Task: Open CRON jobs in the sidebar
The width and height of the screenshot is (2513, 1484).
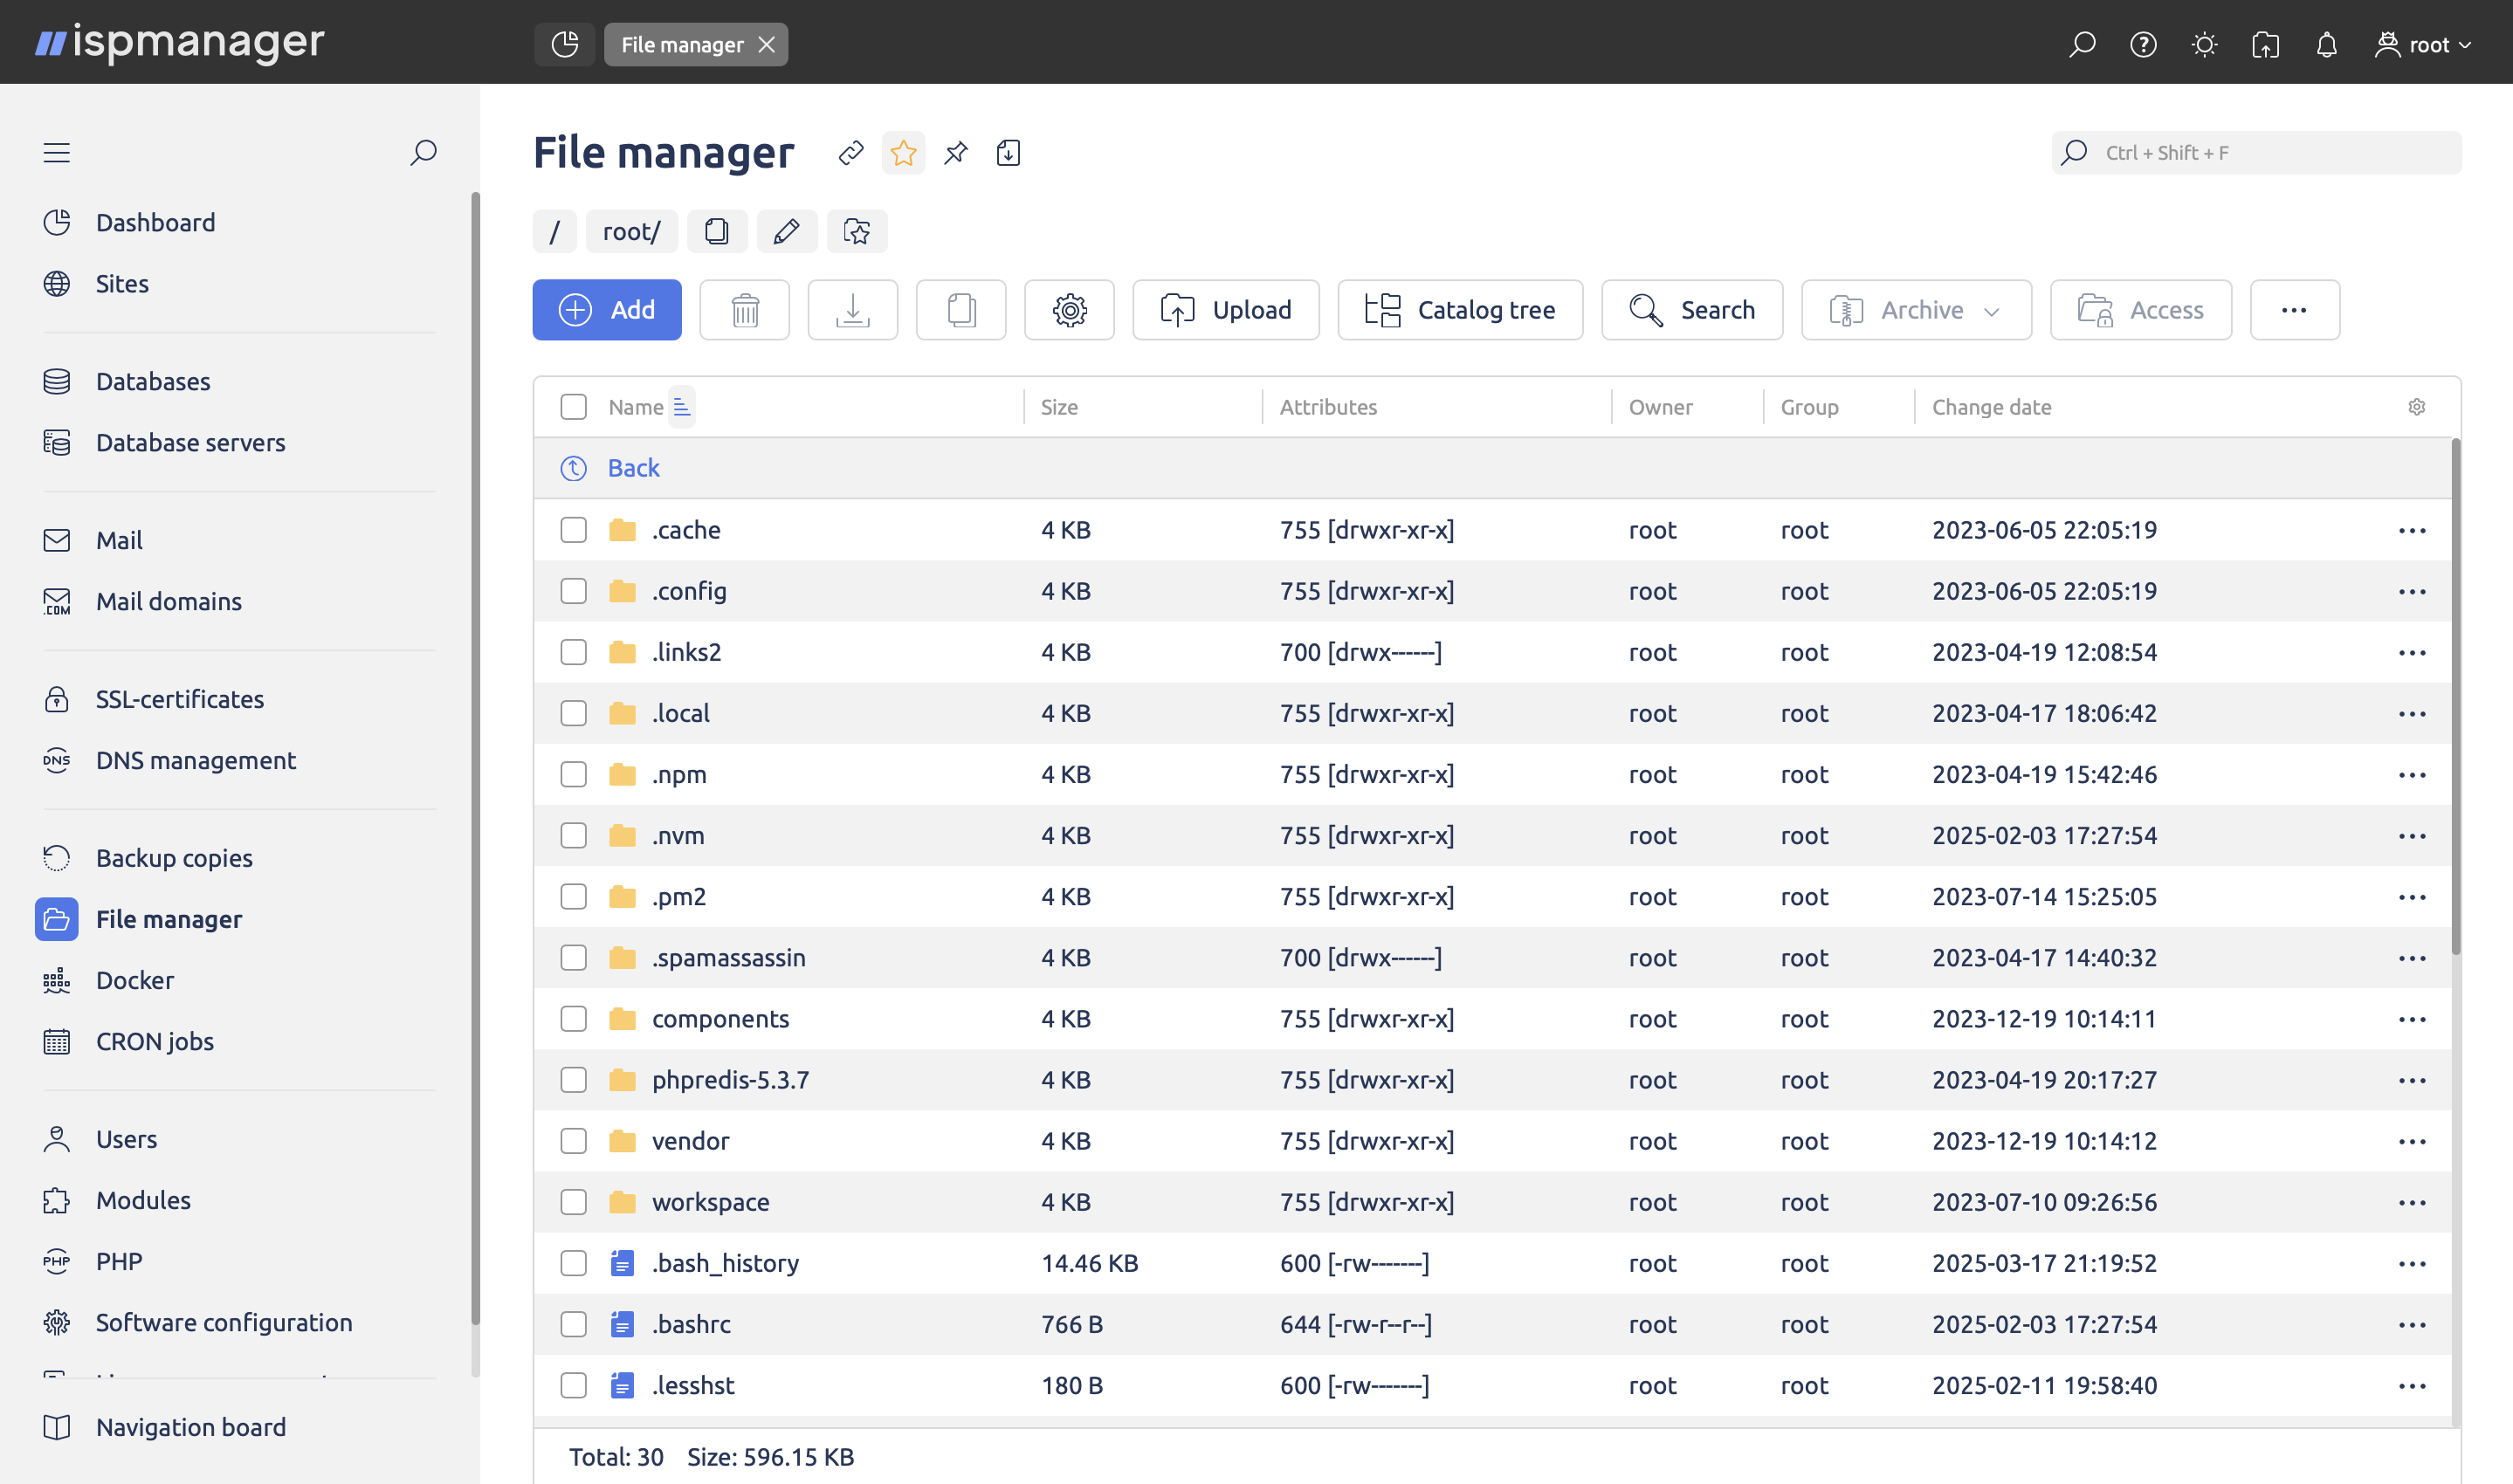Action: (154, 1041)
